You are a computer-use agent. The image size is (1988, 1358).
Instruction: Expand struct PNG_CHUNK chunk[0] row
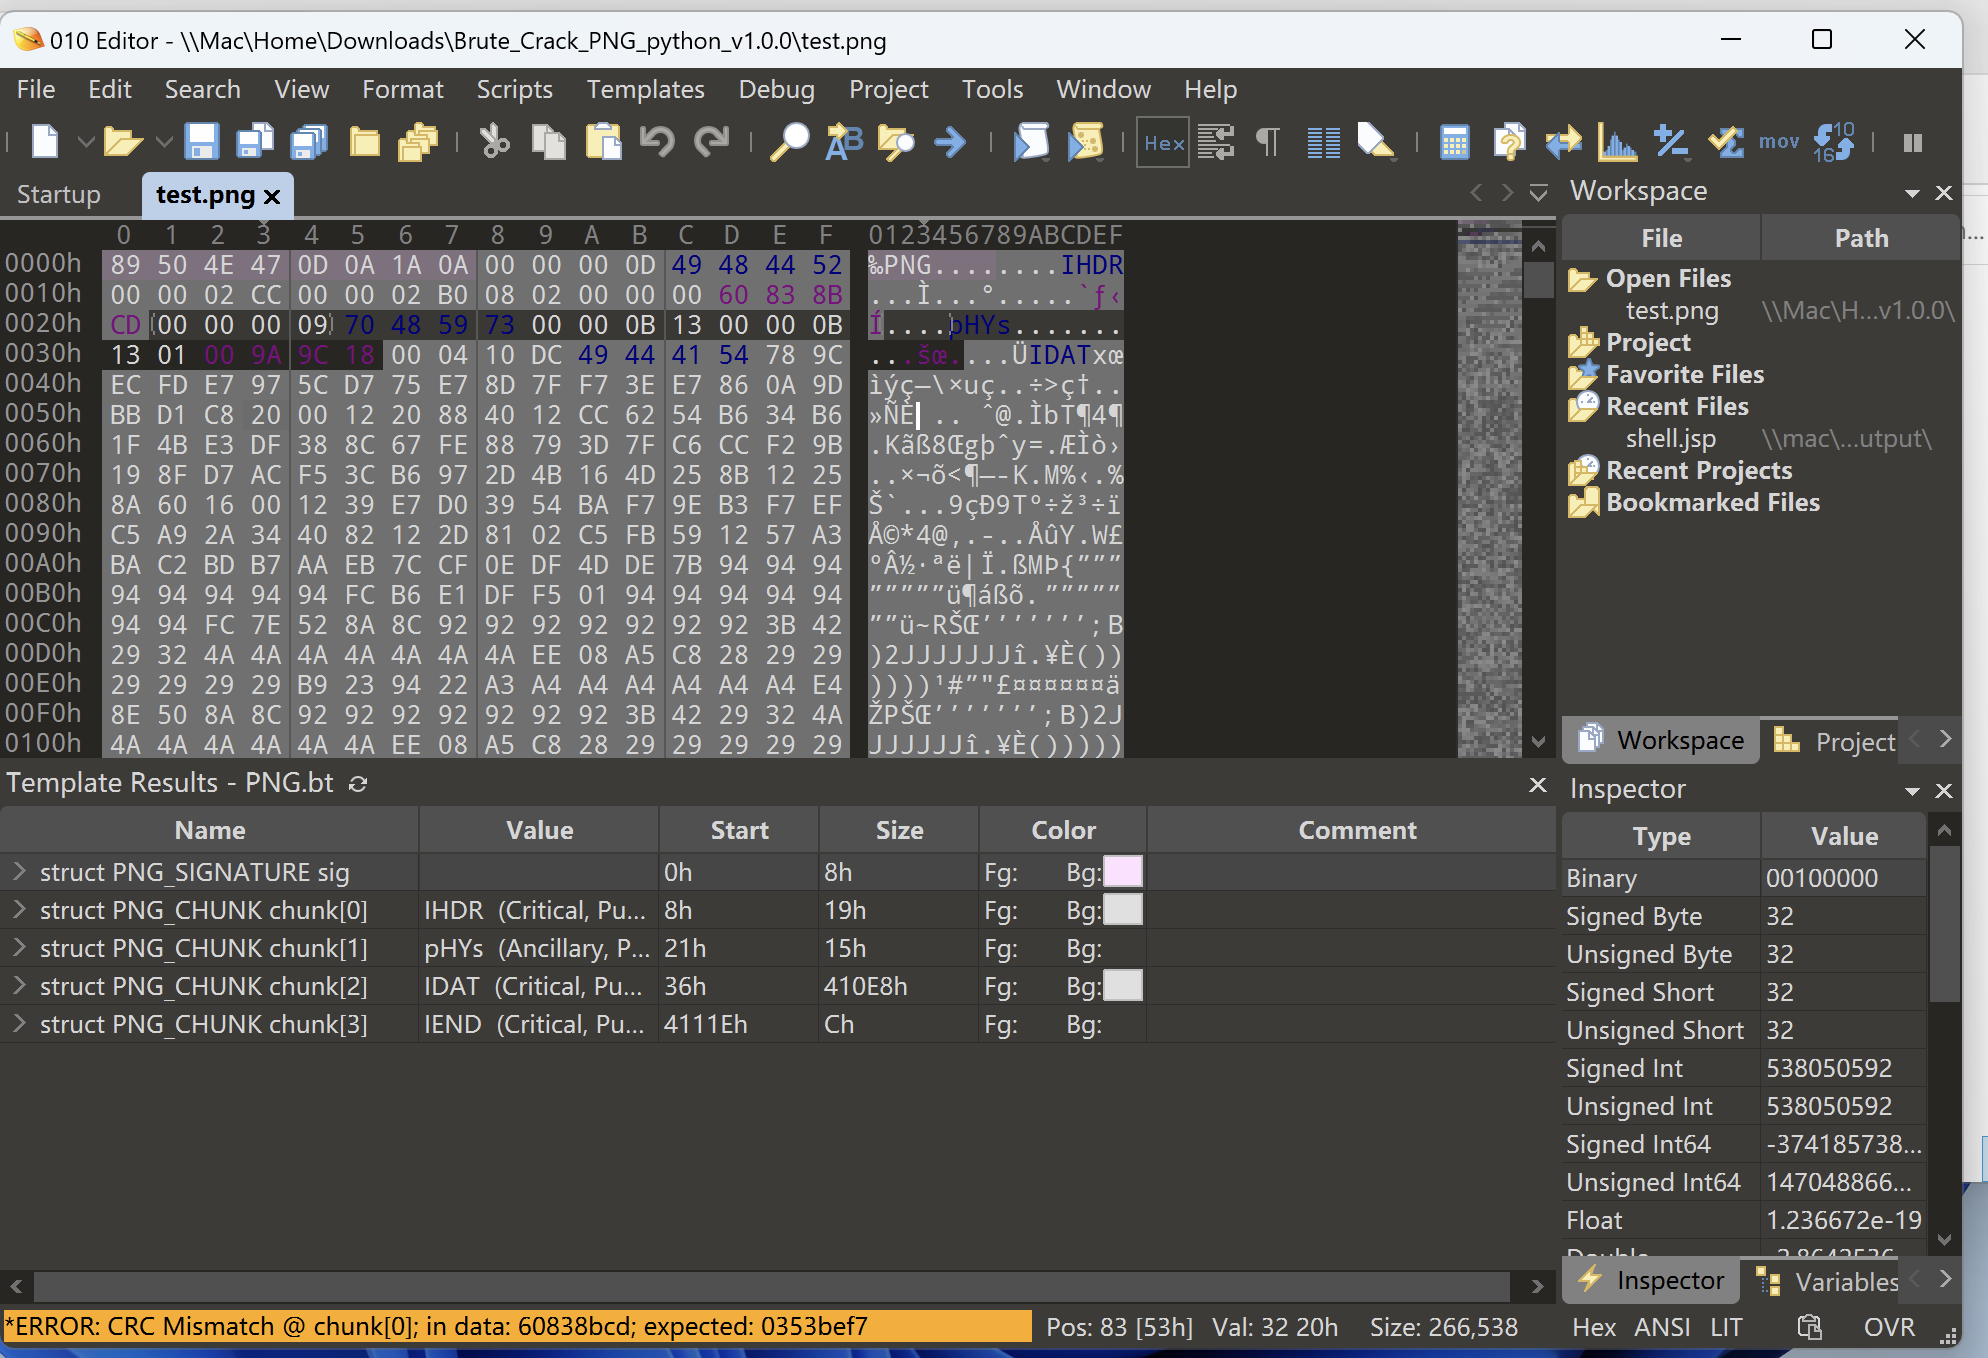(19, 910)
